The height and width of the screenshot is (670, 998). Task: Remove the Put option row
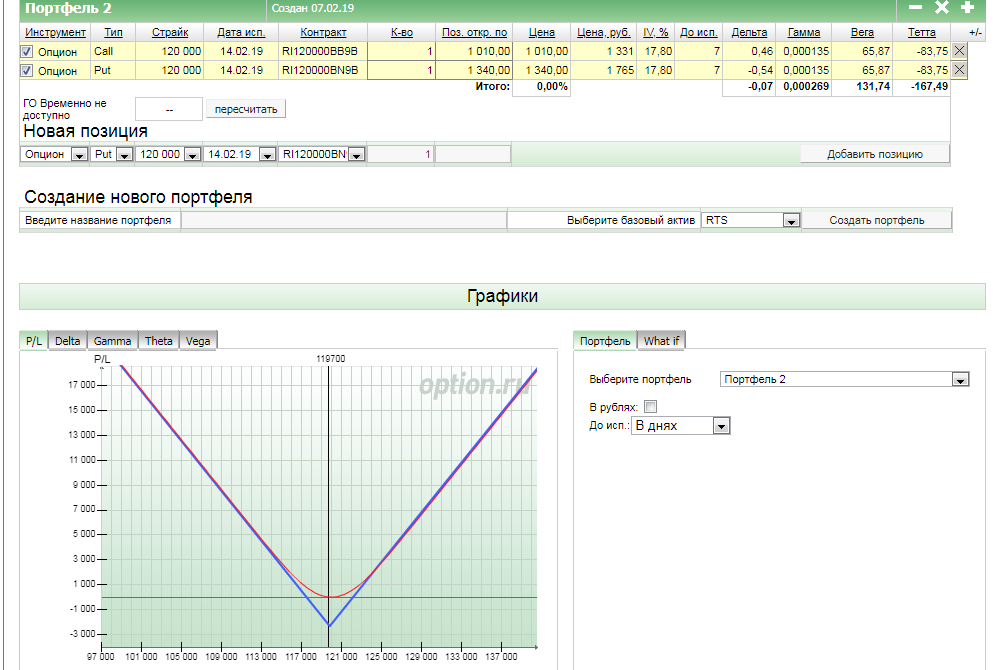coord(960,70)
